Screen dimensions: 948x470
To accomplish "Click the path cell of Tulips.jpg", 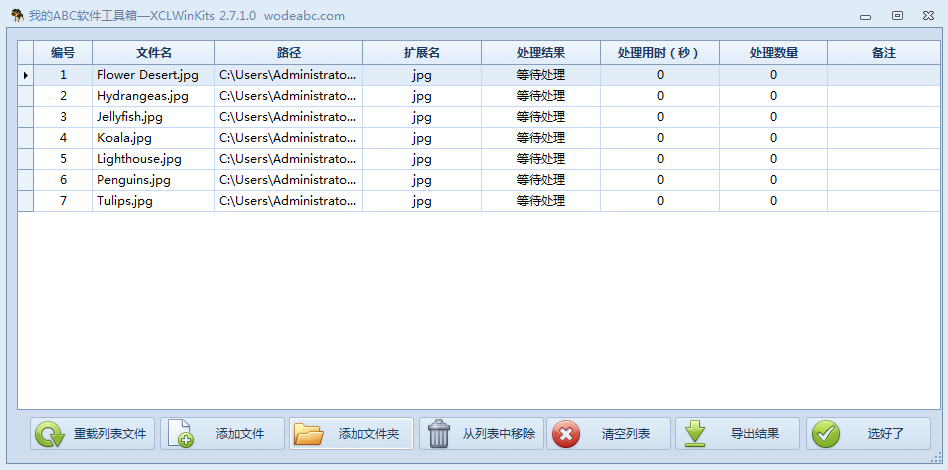I will (288, 201).
